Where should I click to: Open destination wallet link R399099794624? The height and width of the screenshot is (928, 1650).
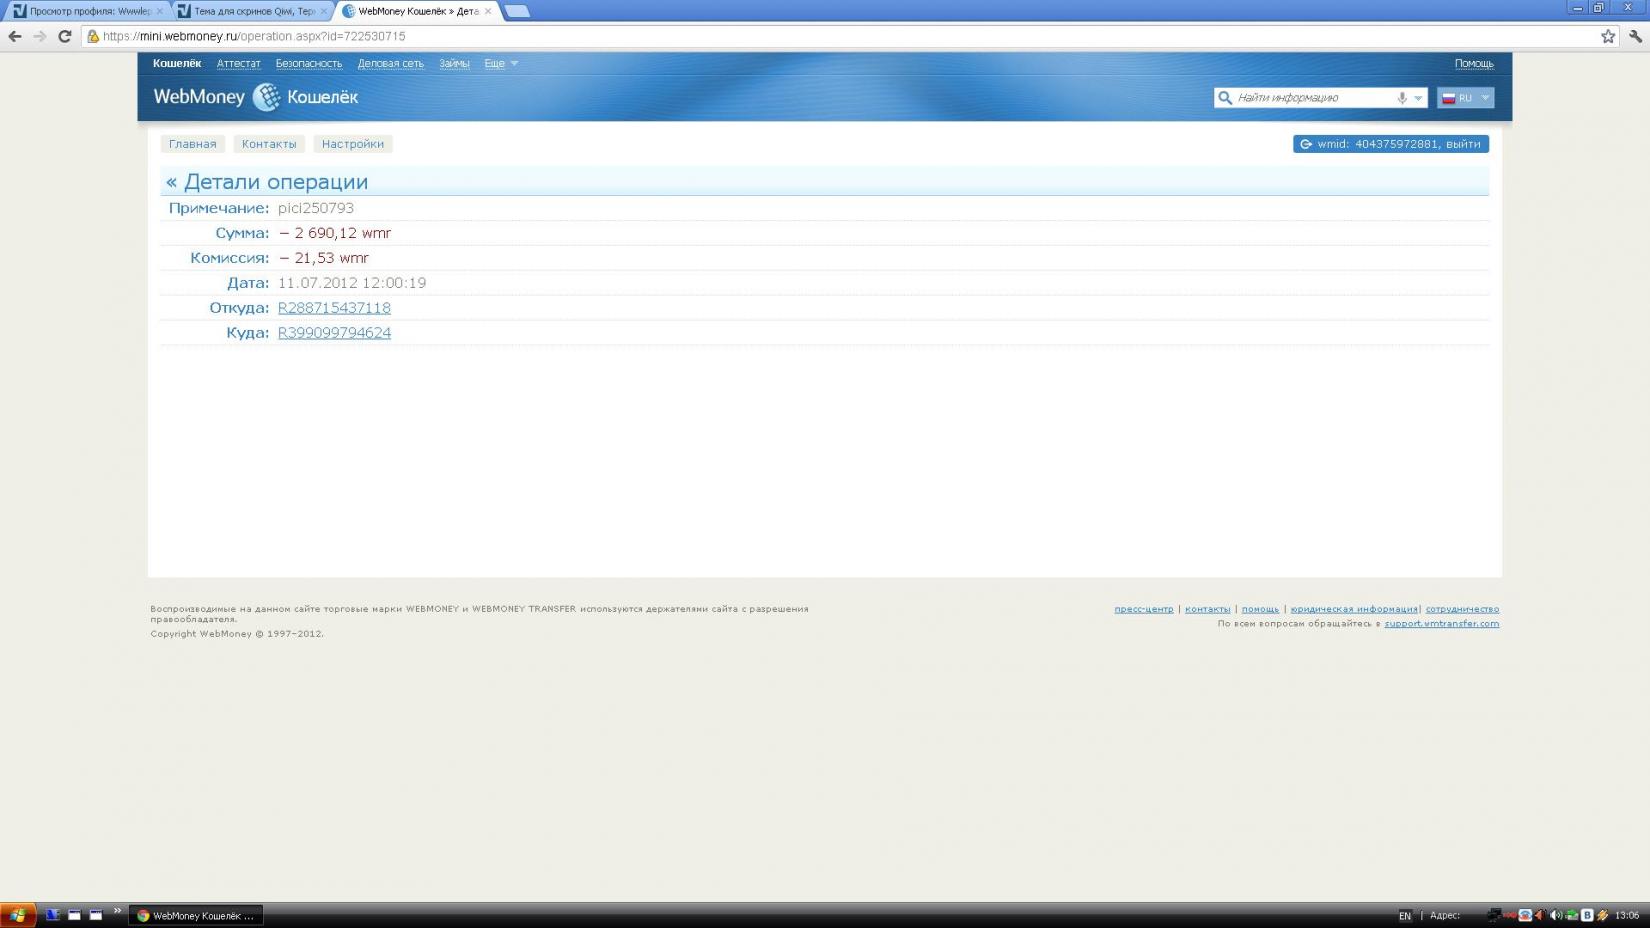pyautogui.click(x=334, y=333)
